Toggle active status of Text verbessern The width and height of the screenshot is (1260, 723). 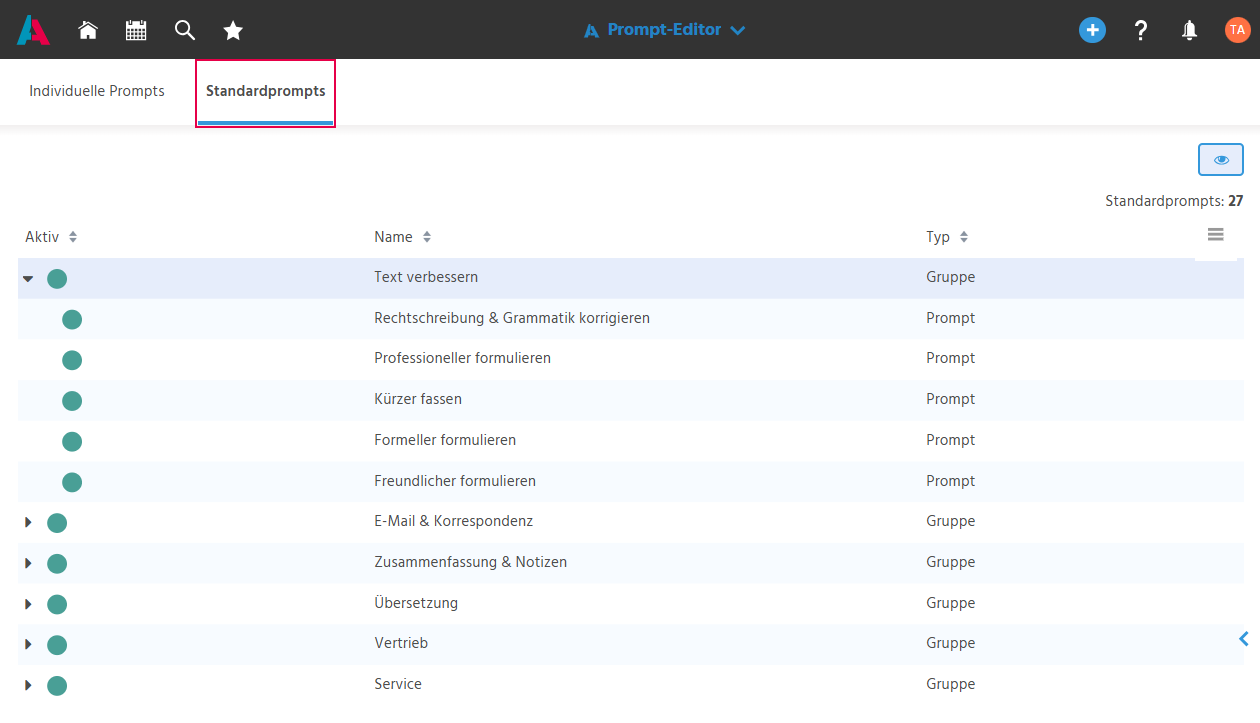[57, 279]
